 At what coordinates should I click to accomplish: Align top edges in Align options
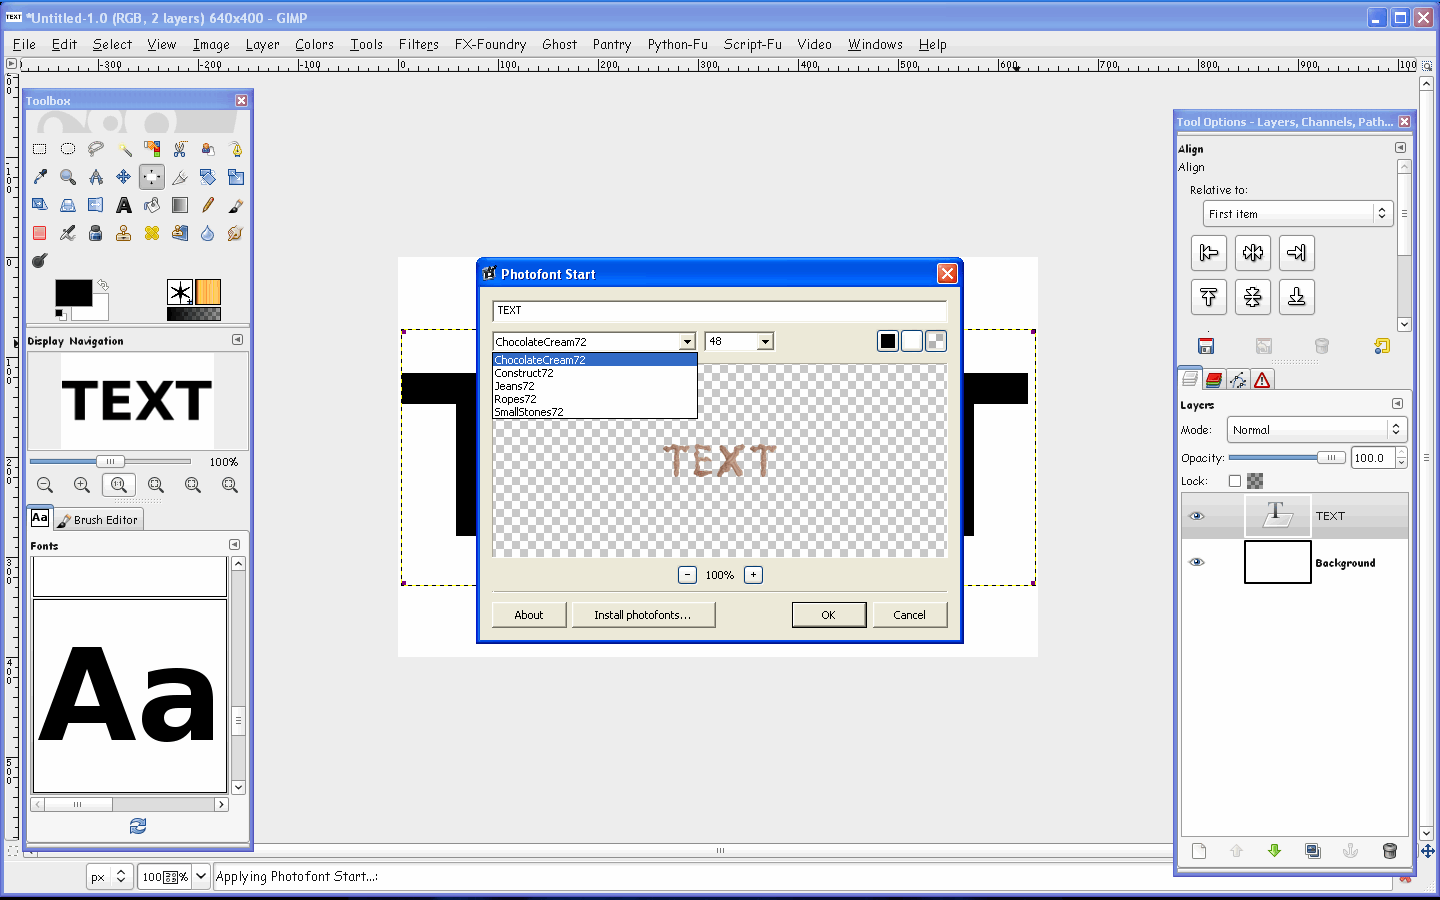[x=1209, y=297]
